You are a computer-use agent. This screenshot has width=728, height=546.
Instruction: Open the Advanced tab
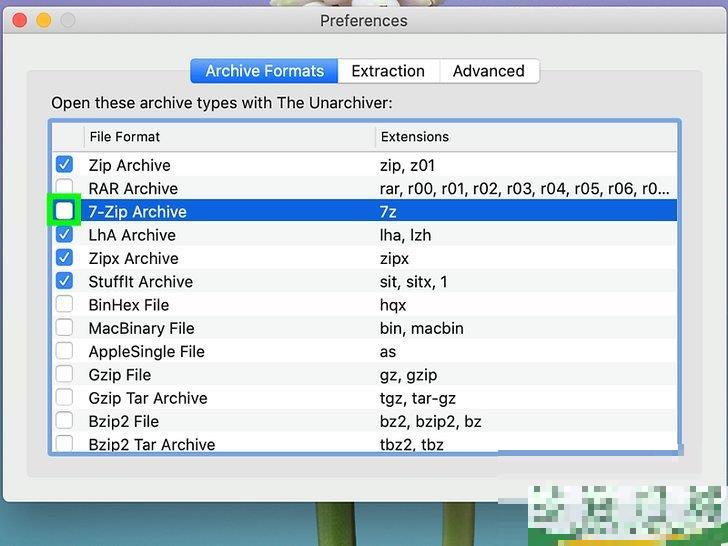point(488,71)
